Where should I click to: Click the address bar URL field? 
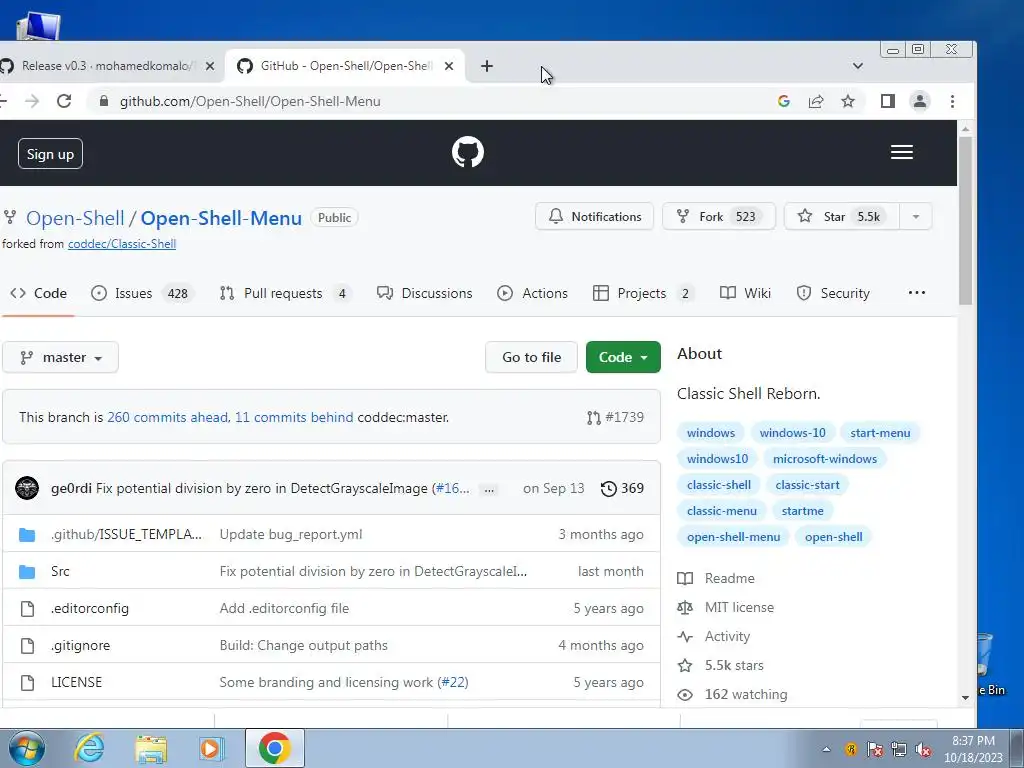pos(431,101)
